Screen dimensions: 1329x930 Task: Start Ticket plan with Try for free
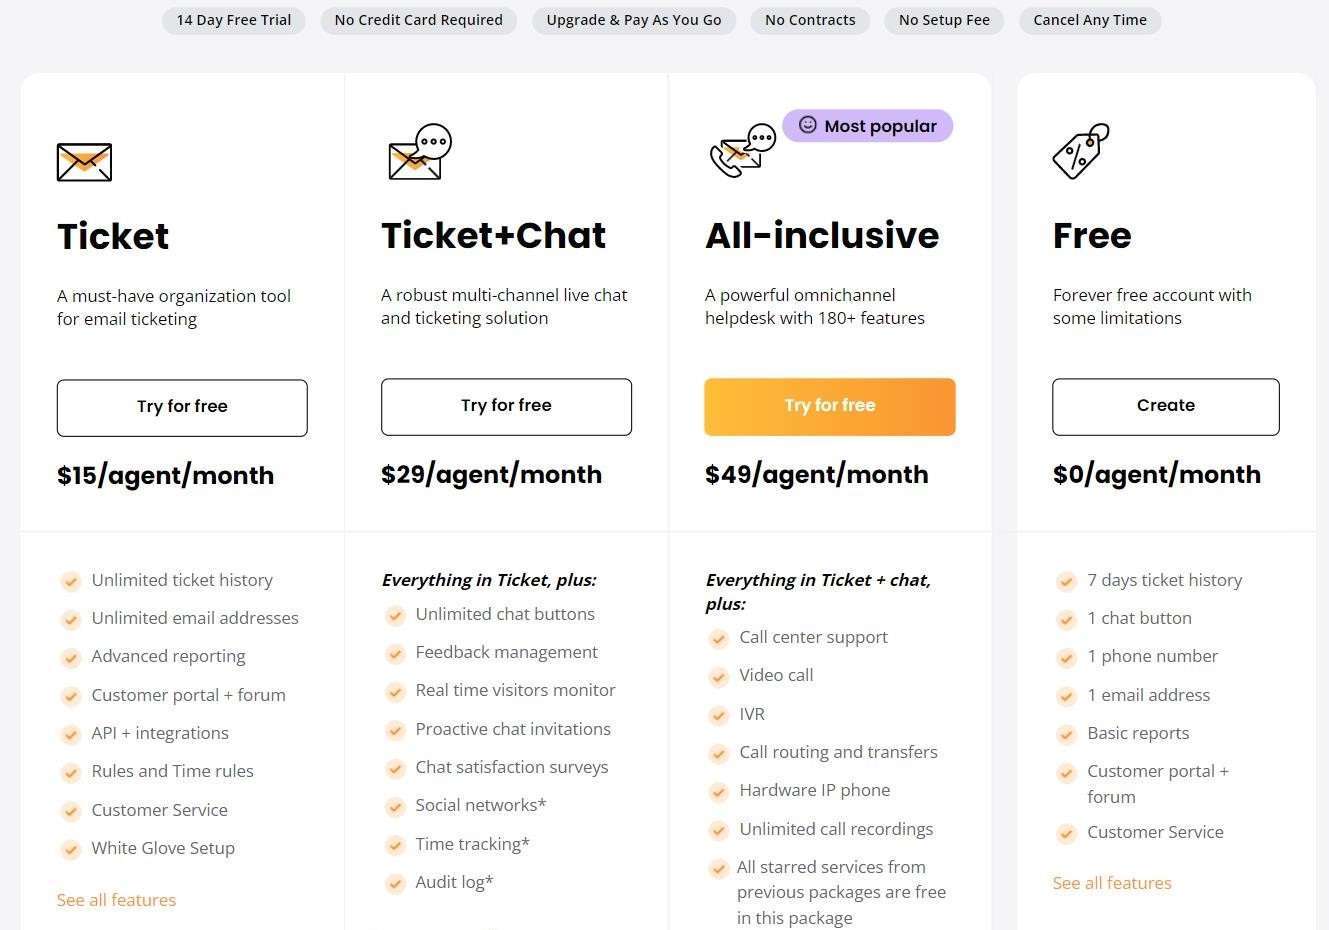point(182,407)
